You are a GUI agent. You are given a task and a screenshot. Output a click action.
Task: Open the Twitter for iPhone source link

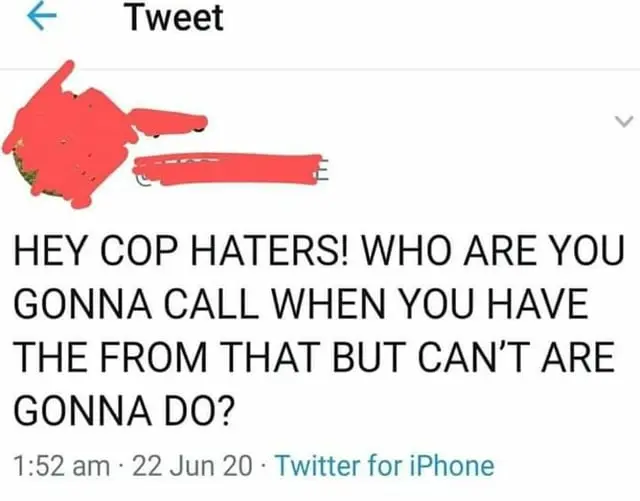pyautogui.click(x=385, y=466)
